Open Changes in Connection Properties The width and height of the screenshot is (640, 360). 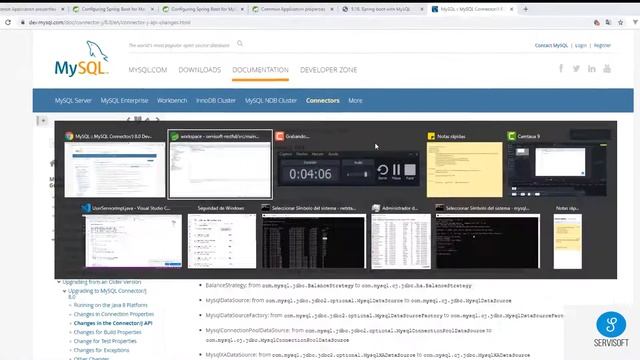pyautogui.click(x=114, y=314)
